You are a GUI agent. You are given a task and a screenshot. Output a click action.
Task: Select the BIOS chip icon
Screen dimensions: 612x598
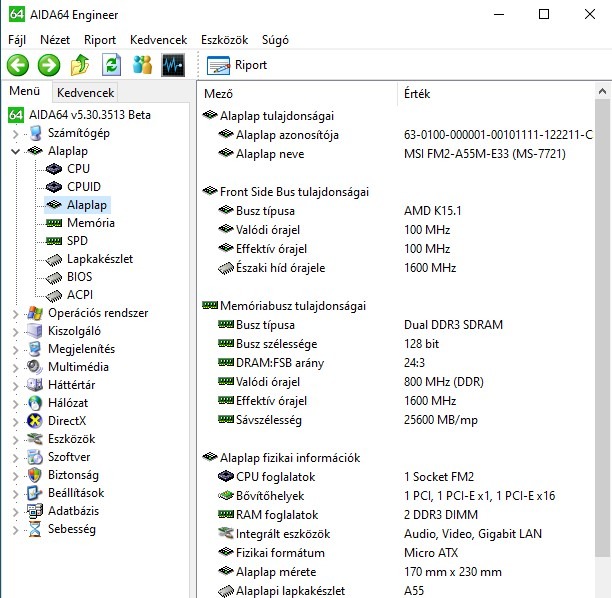pyautogui.click(x=54, y=278)
